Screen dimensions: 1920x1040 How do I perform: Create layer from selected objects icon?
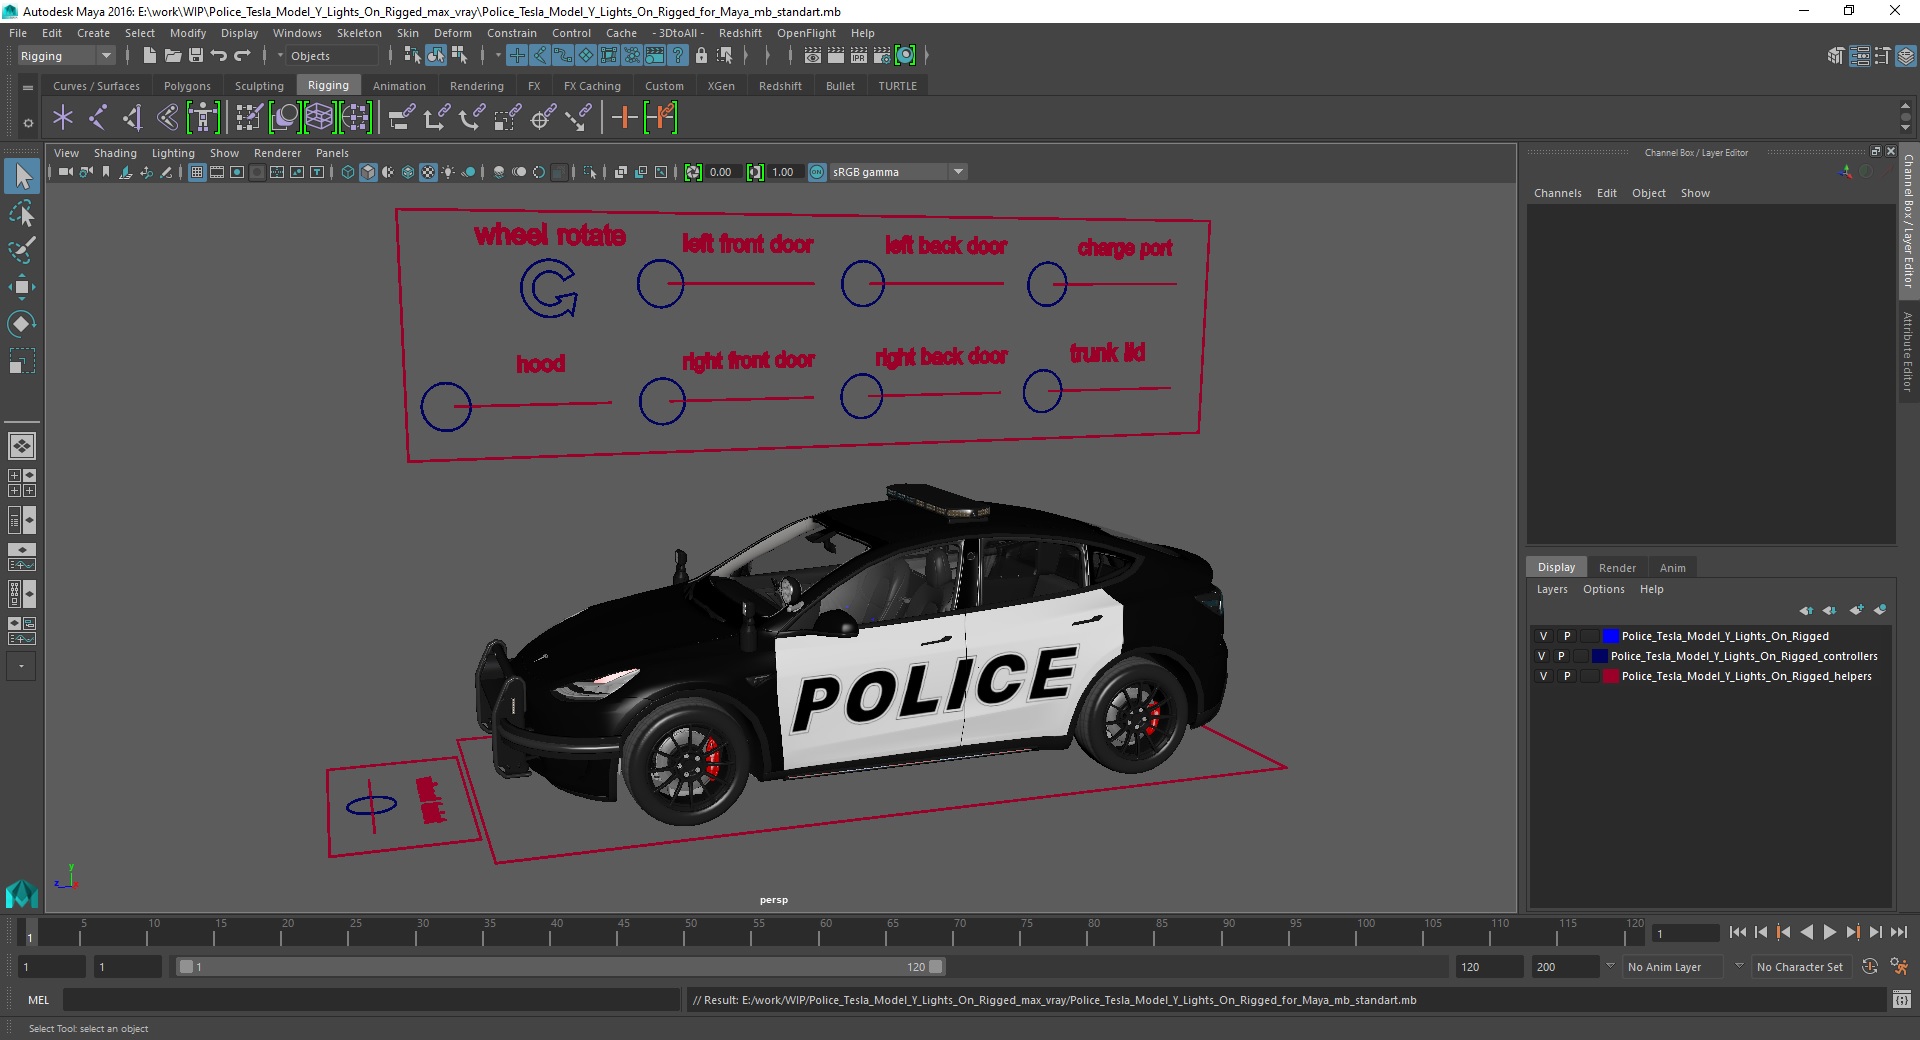tap(1880, 610)
